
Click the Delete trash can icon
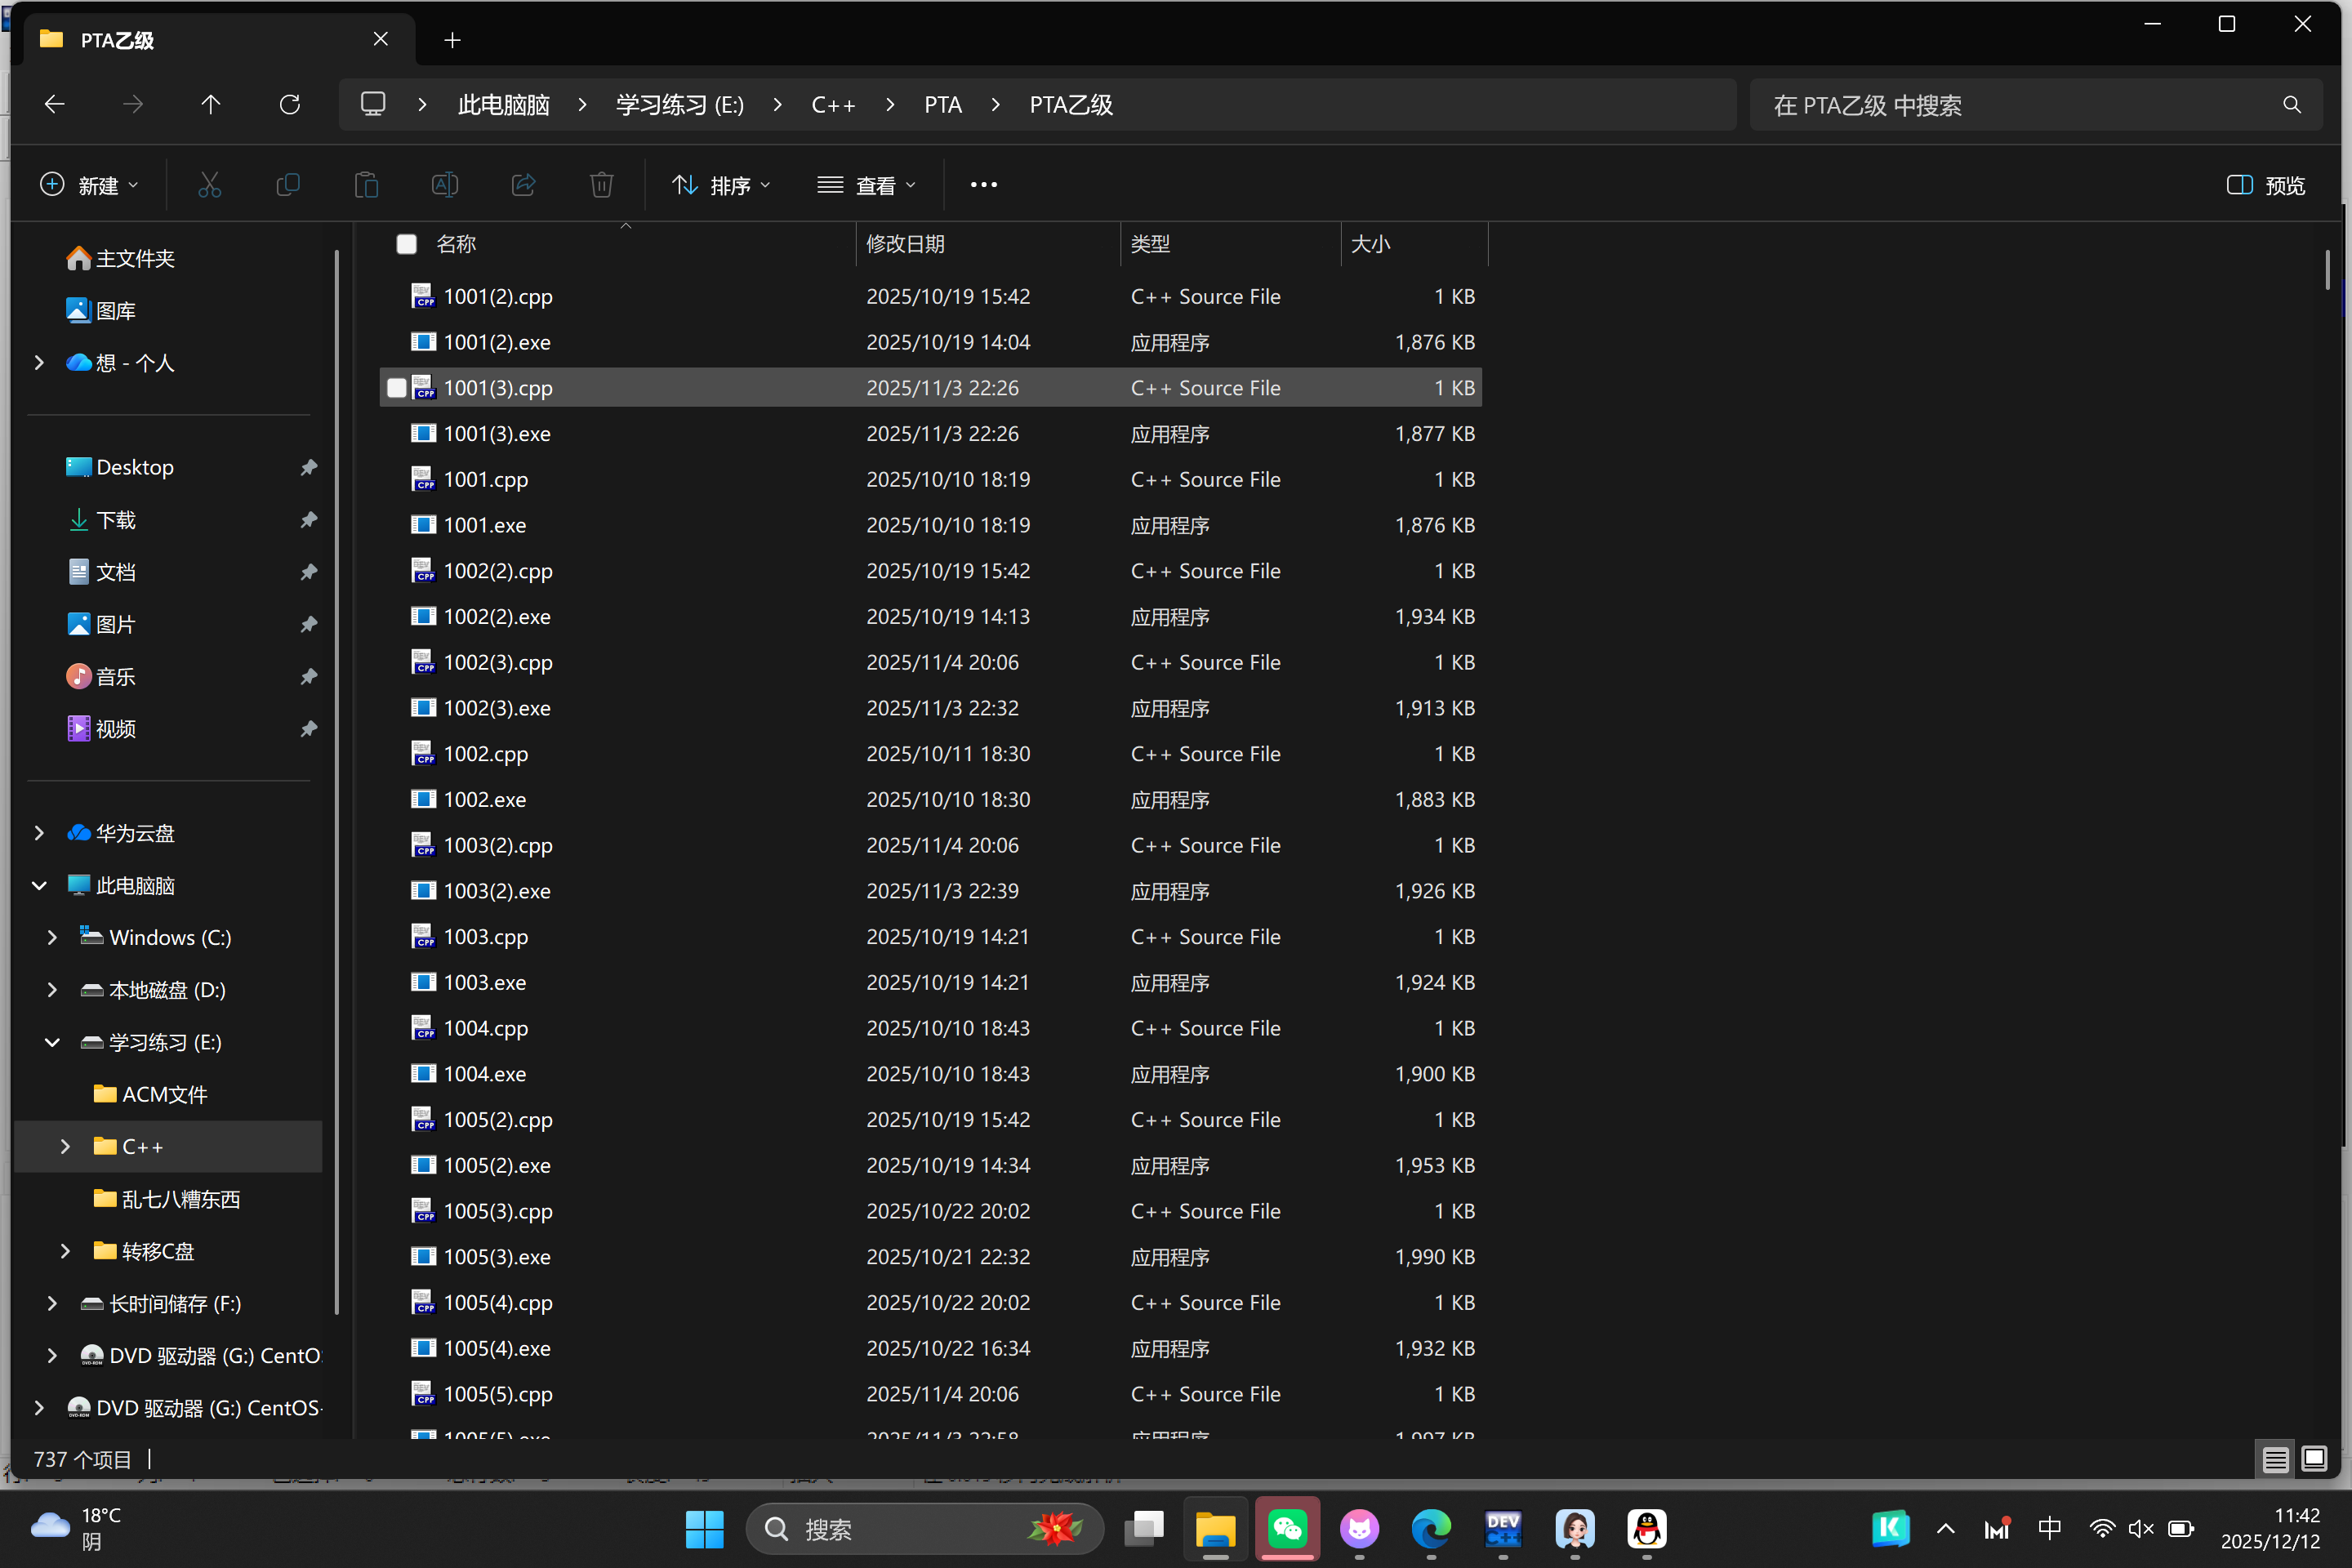pyautogui.click(x=601, y=185)
